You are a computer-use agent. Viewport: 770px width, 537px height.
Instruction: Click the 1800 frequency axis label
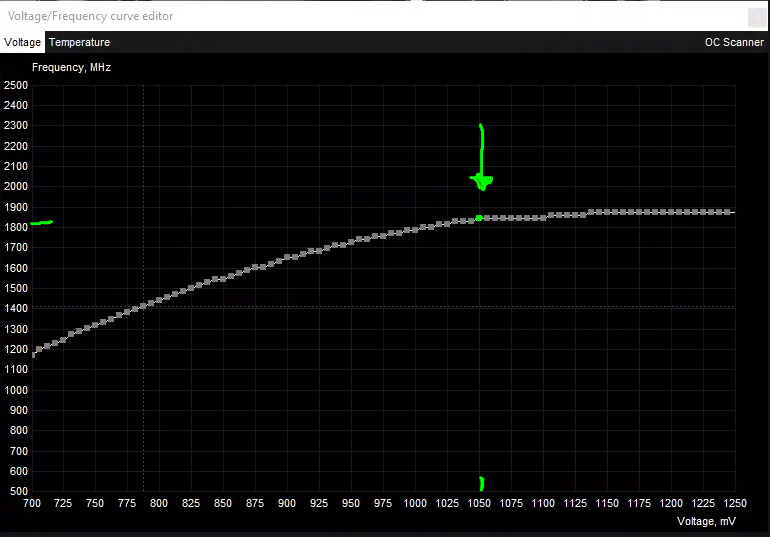16,227
